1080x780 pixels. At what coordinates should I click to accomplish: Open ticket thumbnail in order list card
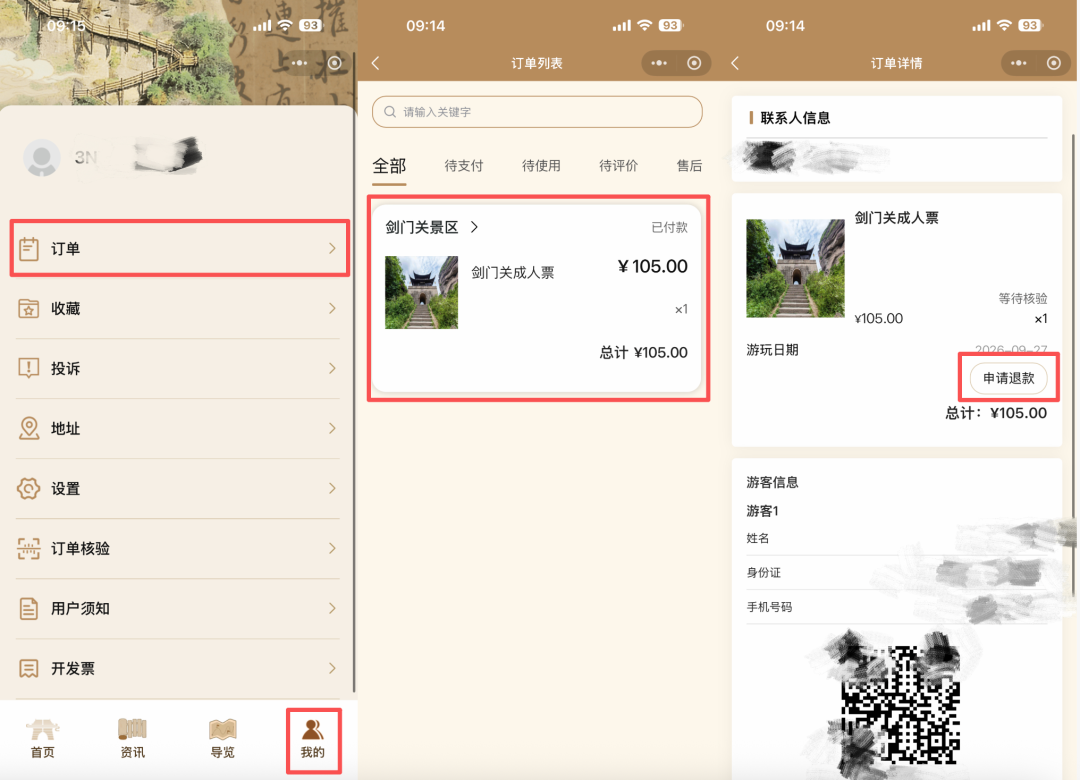pos(422,293)
